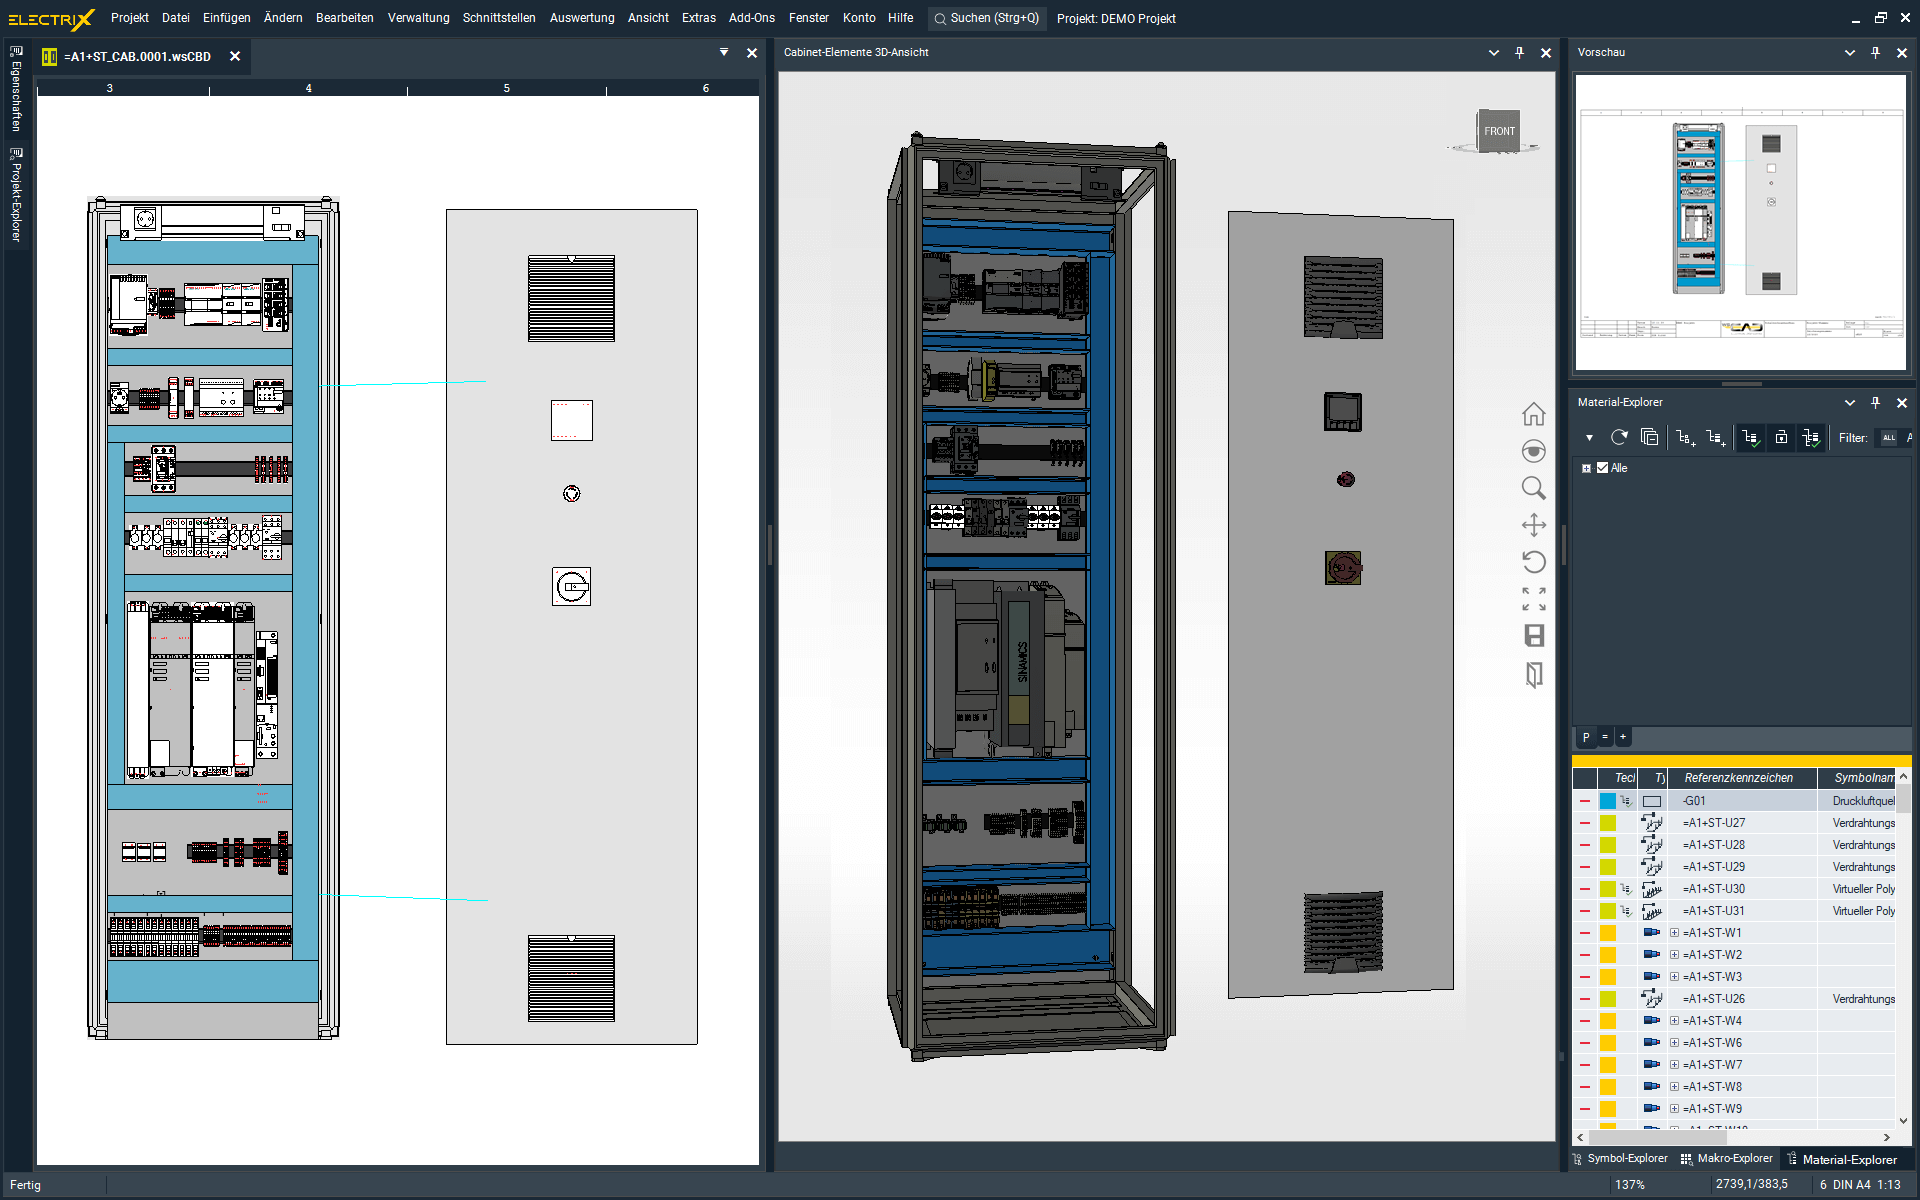Sort by Referenzkennzeichen column header
Viewport: 1920px width, 1200px height.
click(x=1738, y=778)
